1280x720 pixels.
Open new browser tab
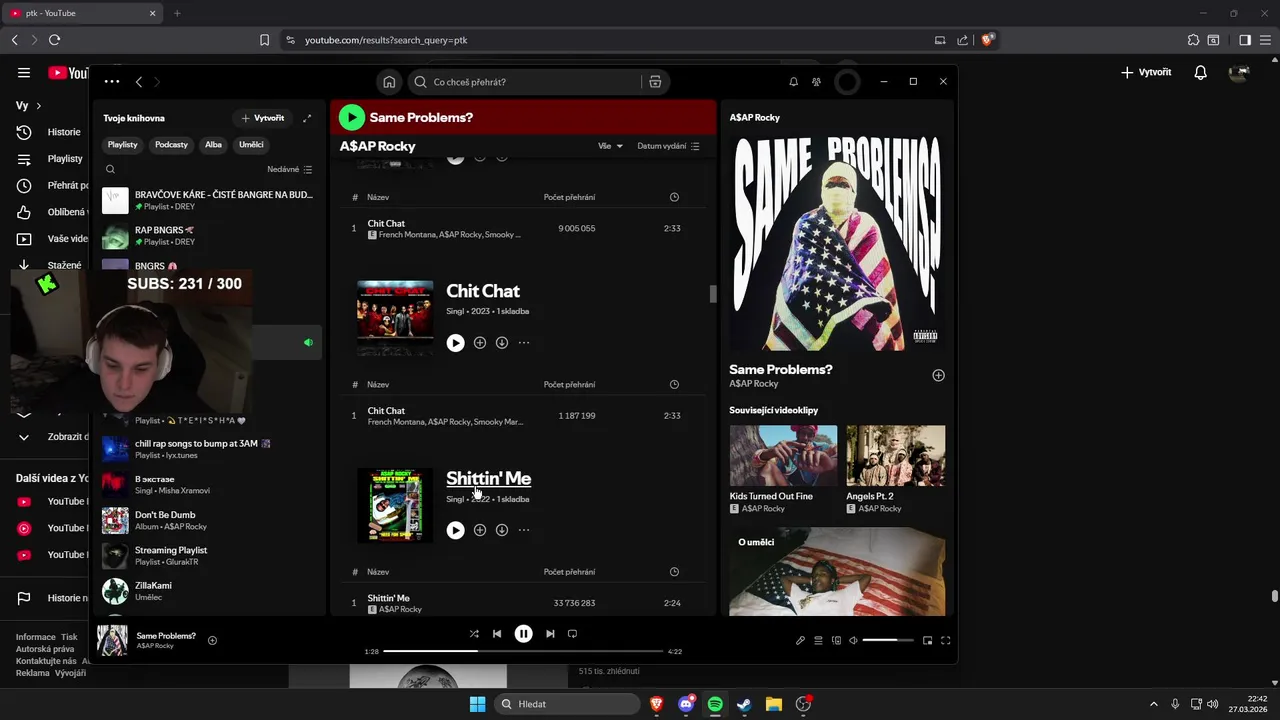177,13
